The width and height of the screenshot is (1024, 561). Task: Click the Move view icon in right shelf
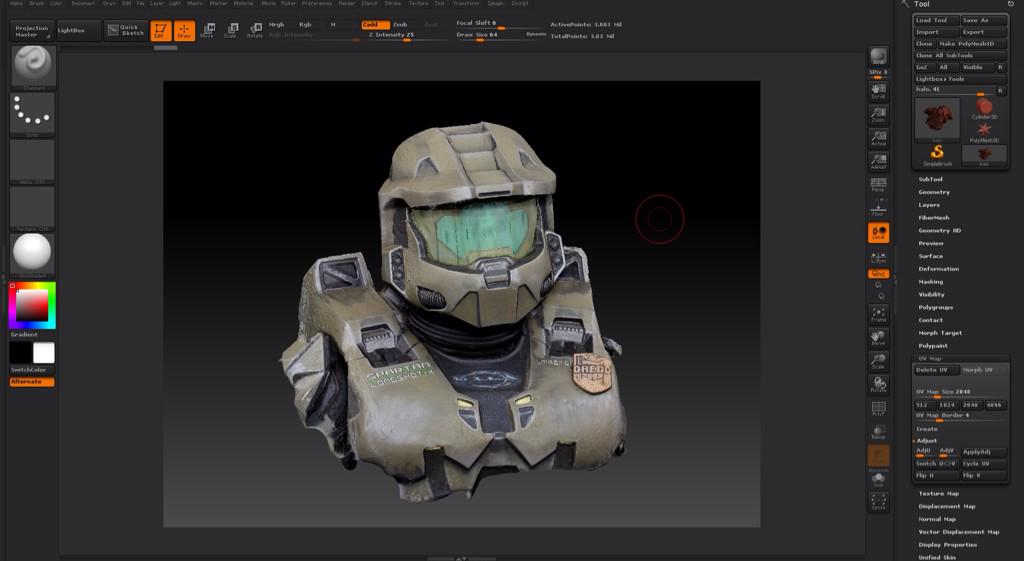[x=878, y=338]
